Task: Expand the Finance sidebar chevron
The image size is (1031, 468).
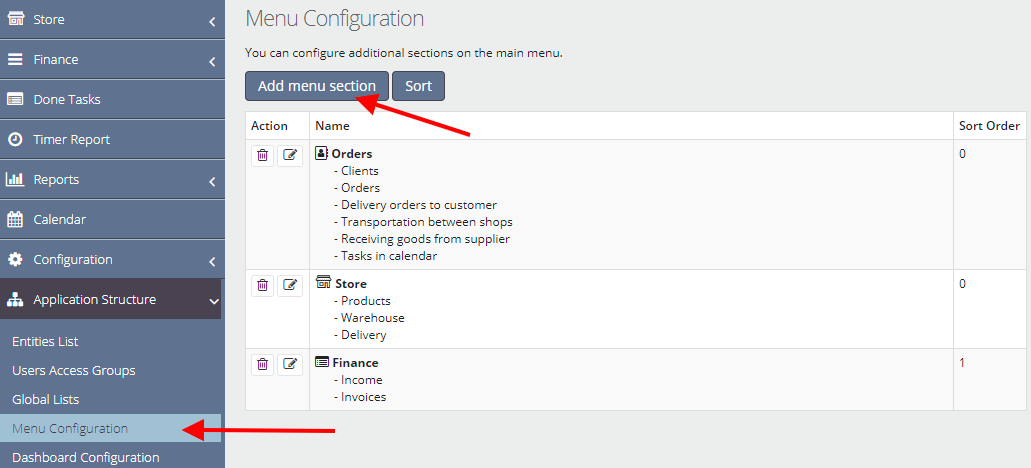Action: (212, 62)
